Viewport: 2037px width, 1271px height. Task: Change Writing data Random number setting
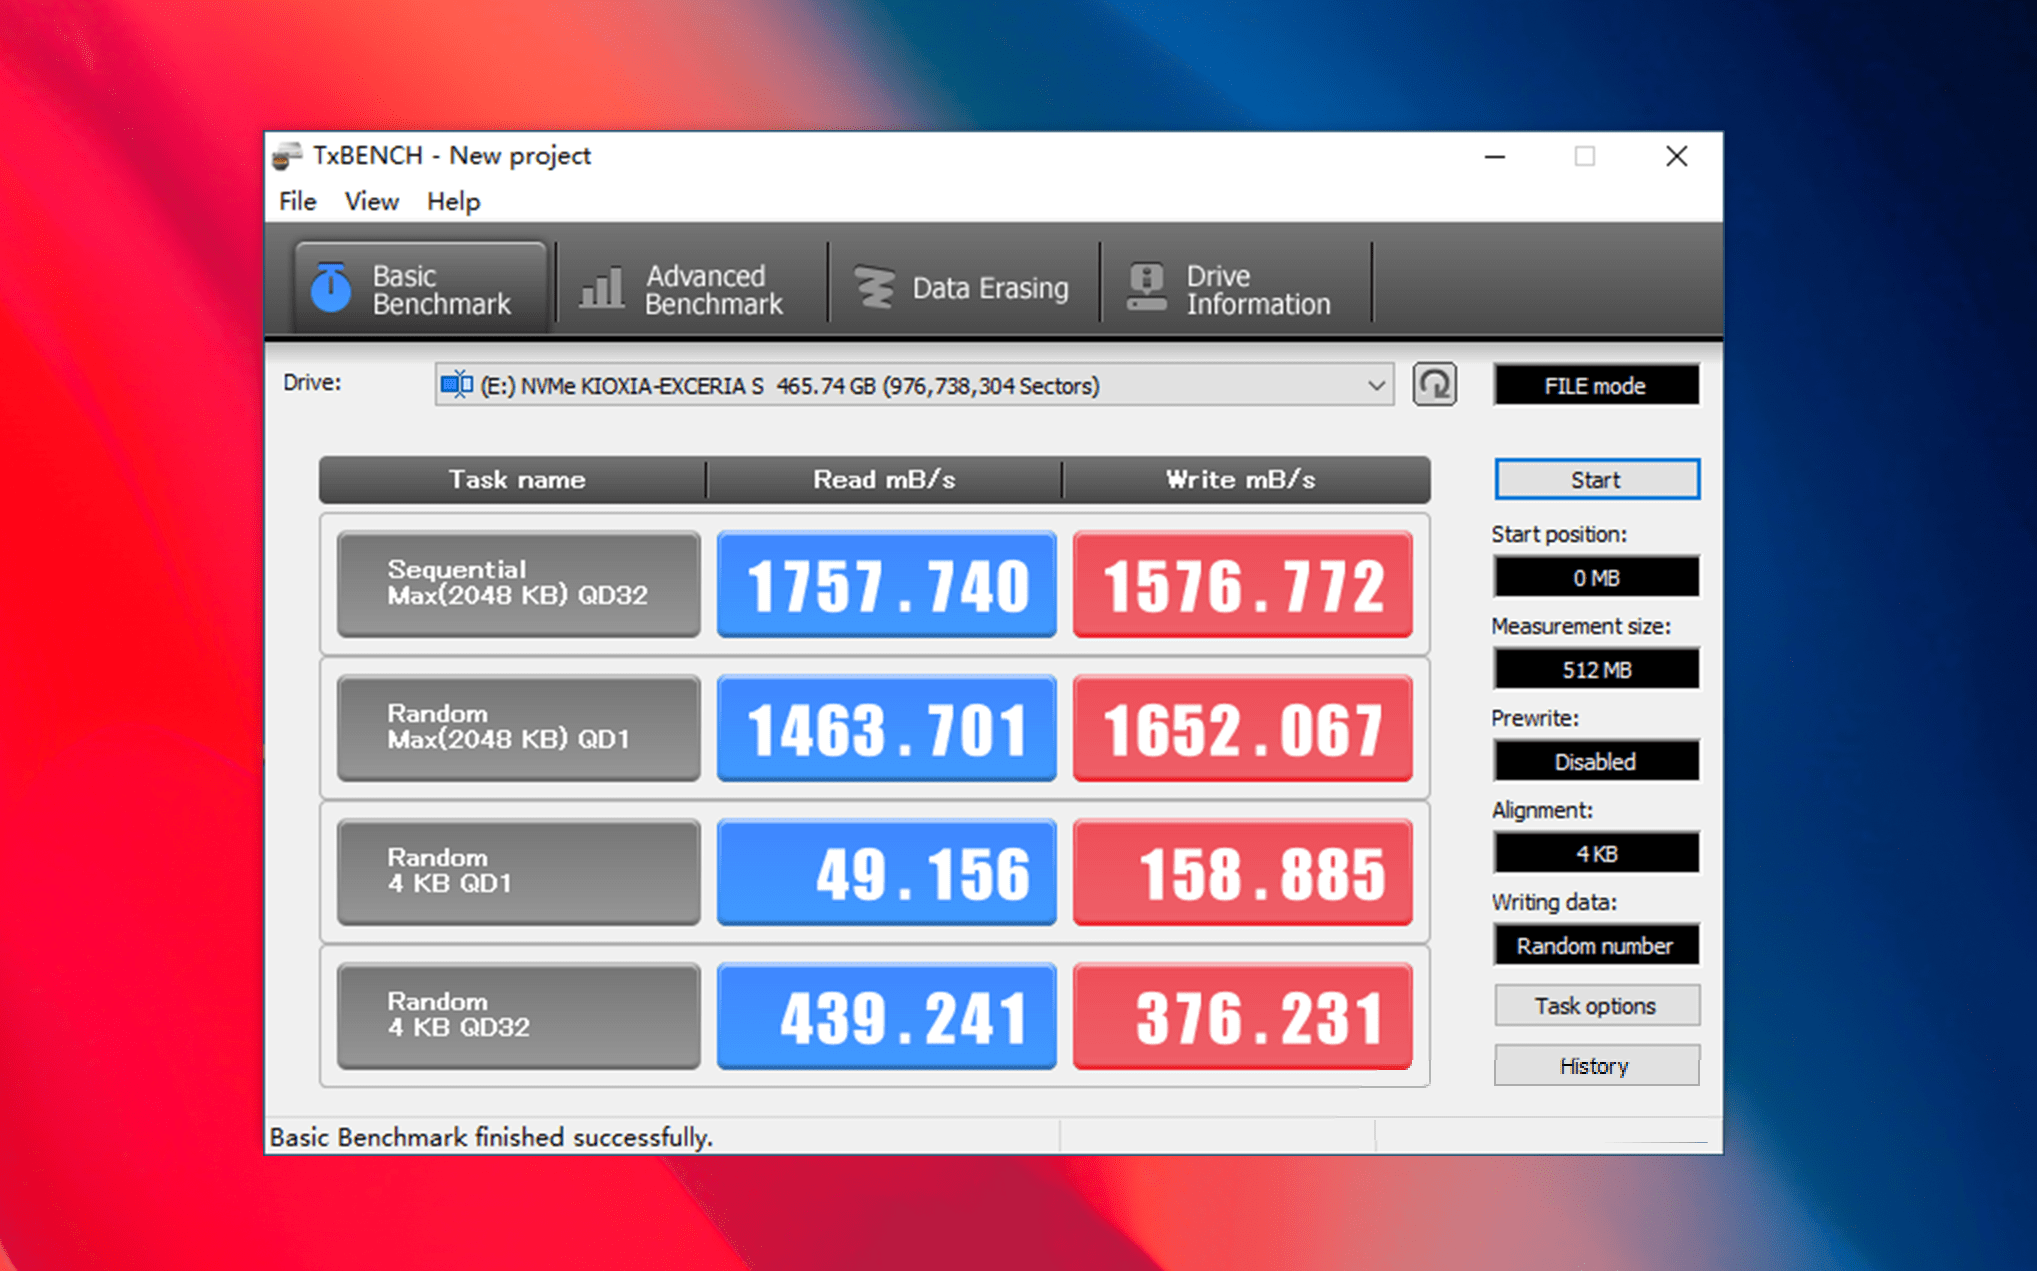coord(1596,945)
